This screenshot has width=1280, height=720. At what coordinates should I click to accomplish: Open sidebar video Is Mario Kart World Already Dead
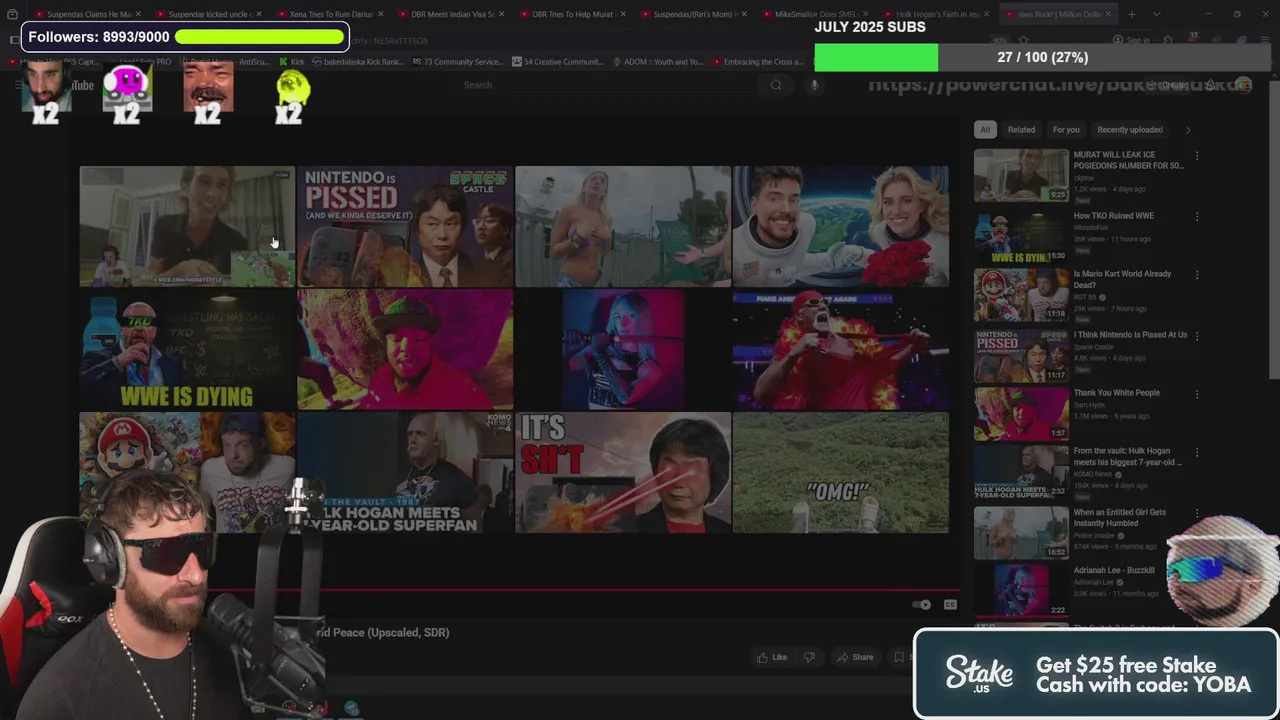1122,279
